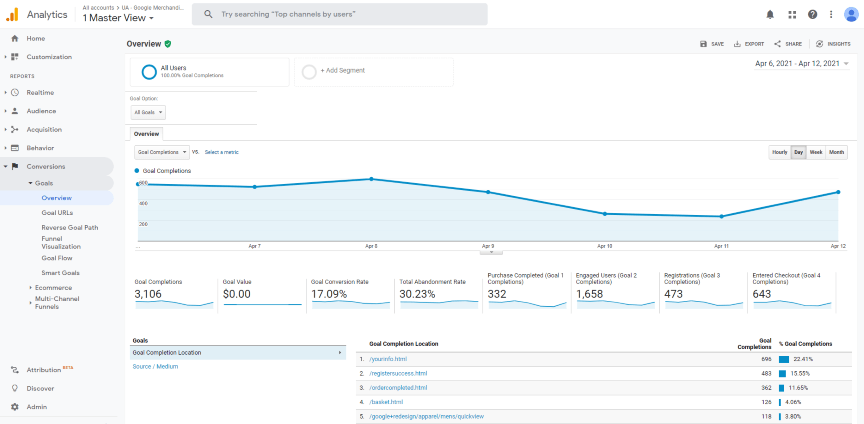Click the Apr 8 data point on chart

point(371,179)
